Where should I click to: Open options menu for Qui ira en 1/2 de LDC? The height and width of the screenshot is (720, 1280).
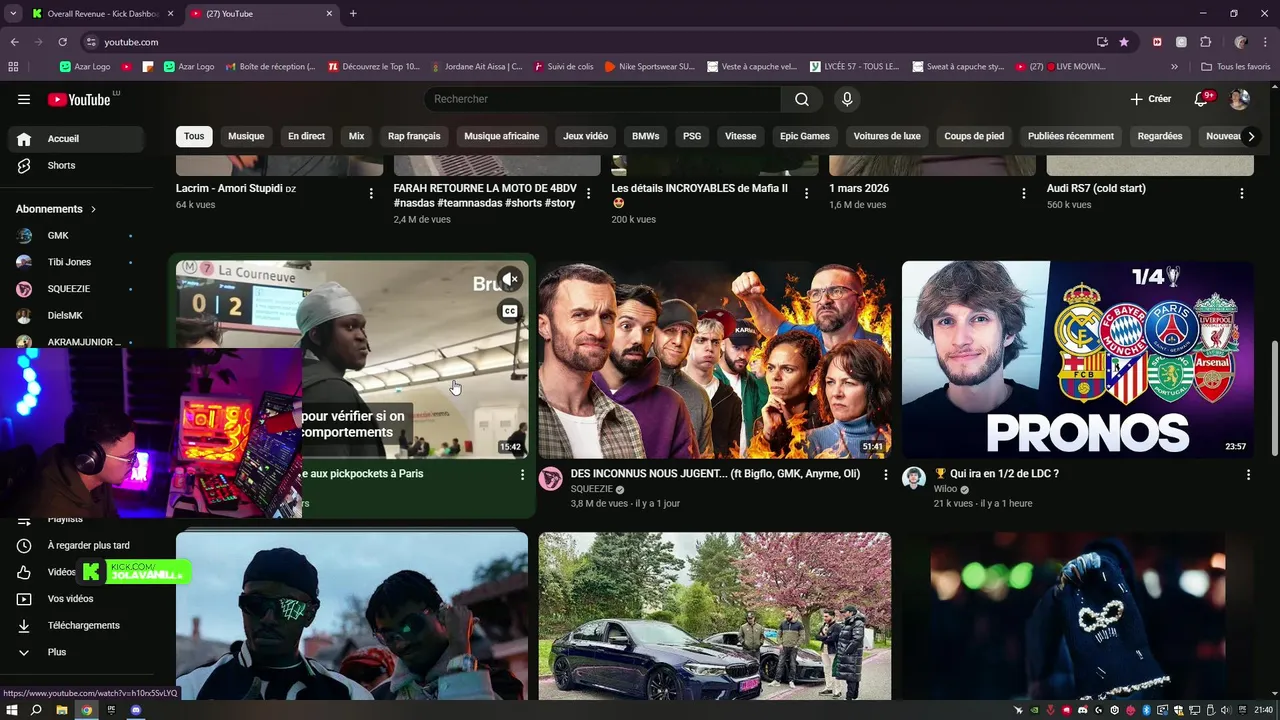[x=1248, y=475]
